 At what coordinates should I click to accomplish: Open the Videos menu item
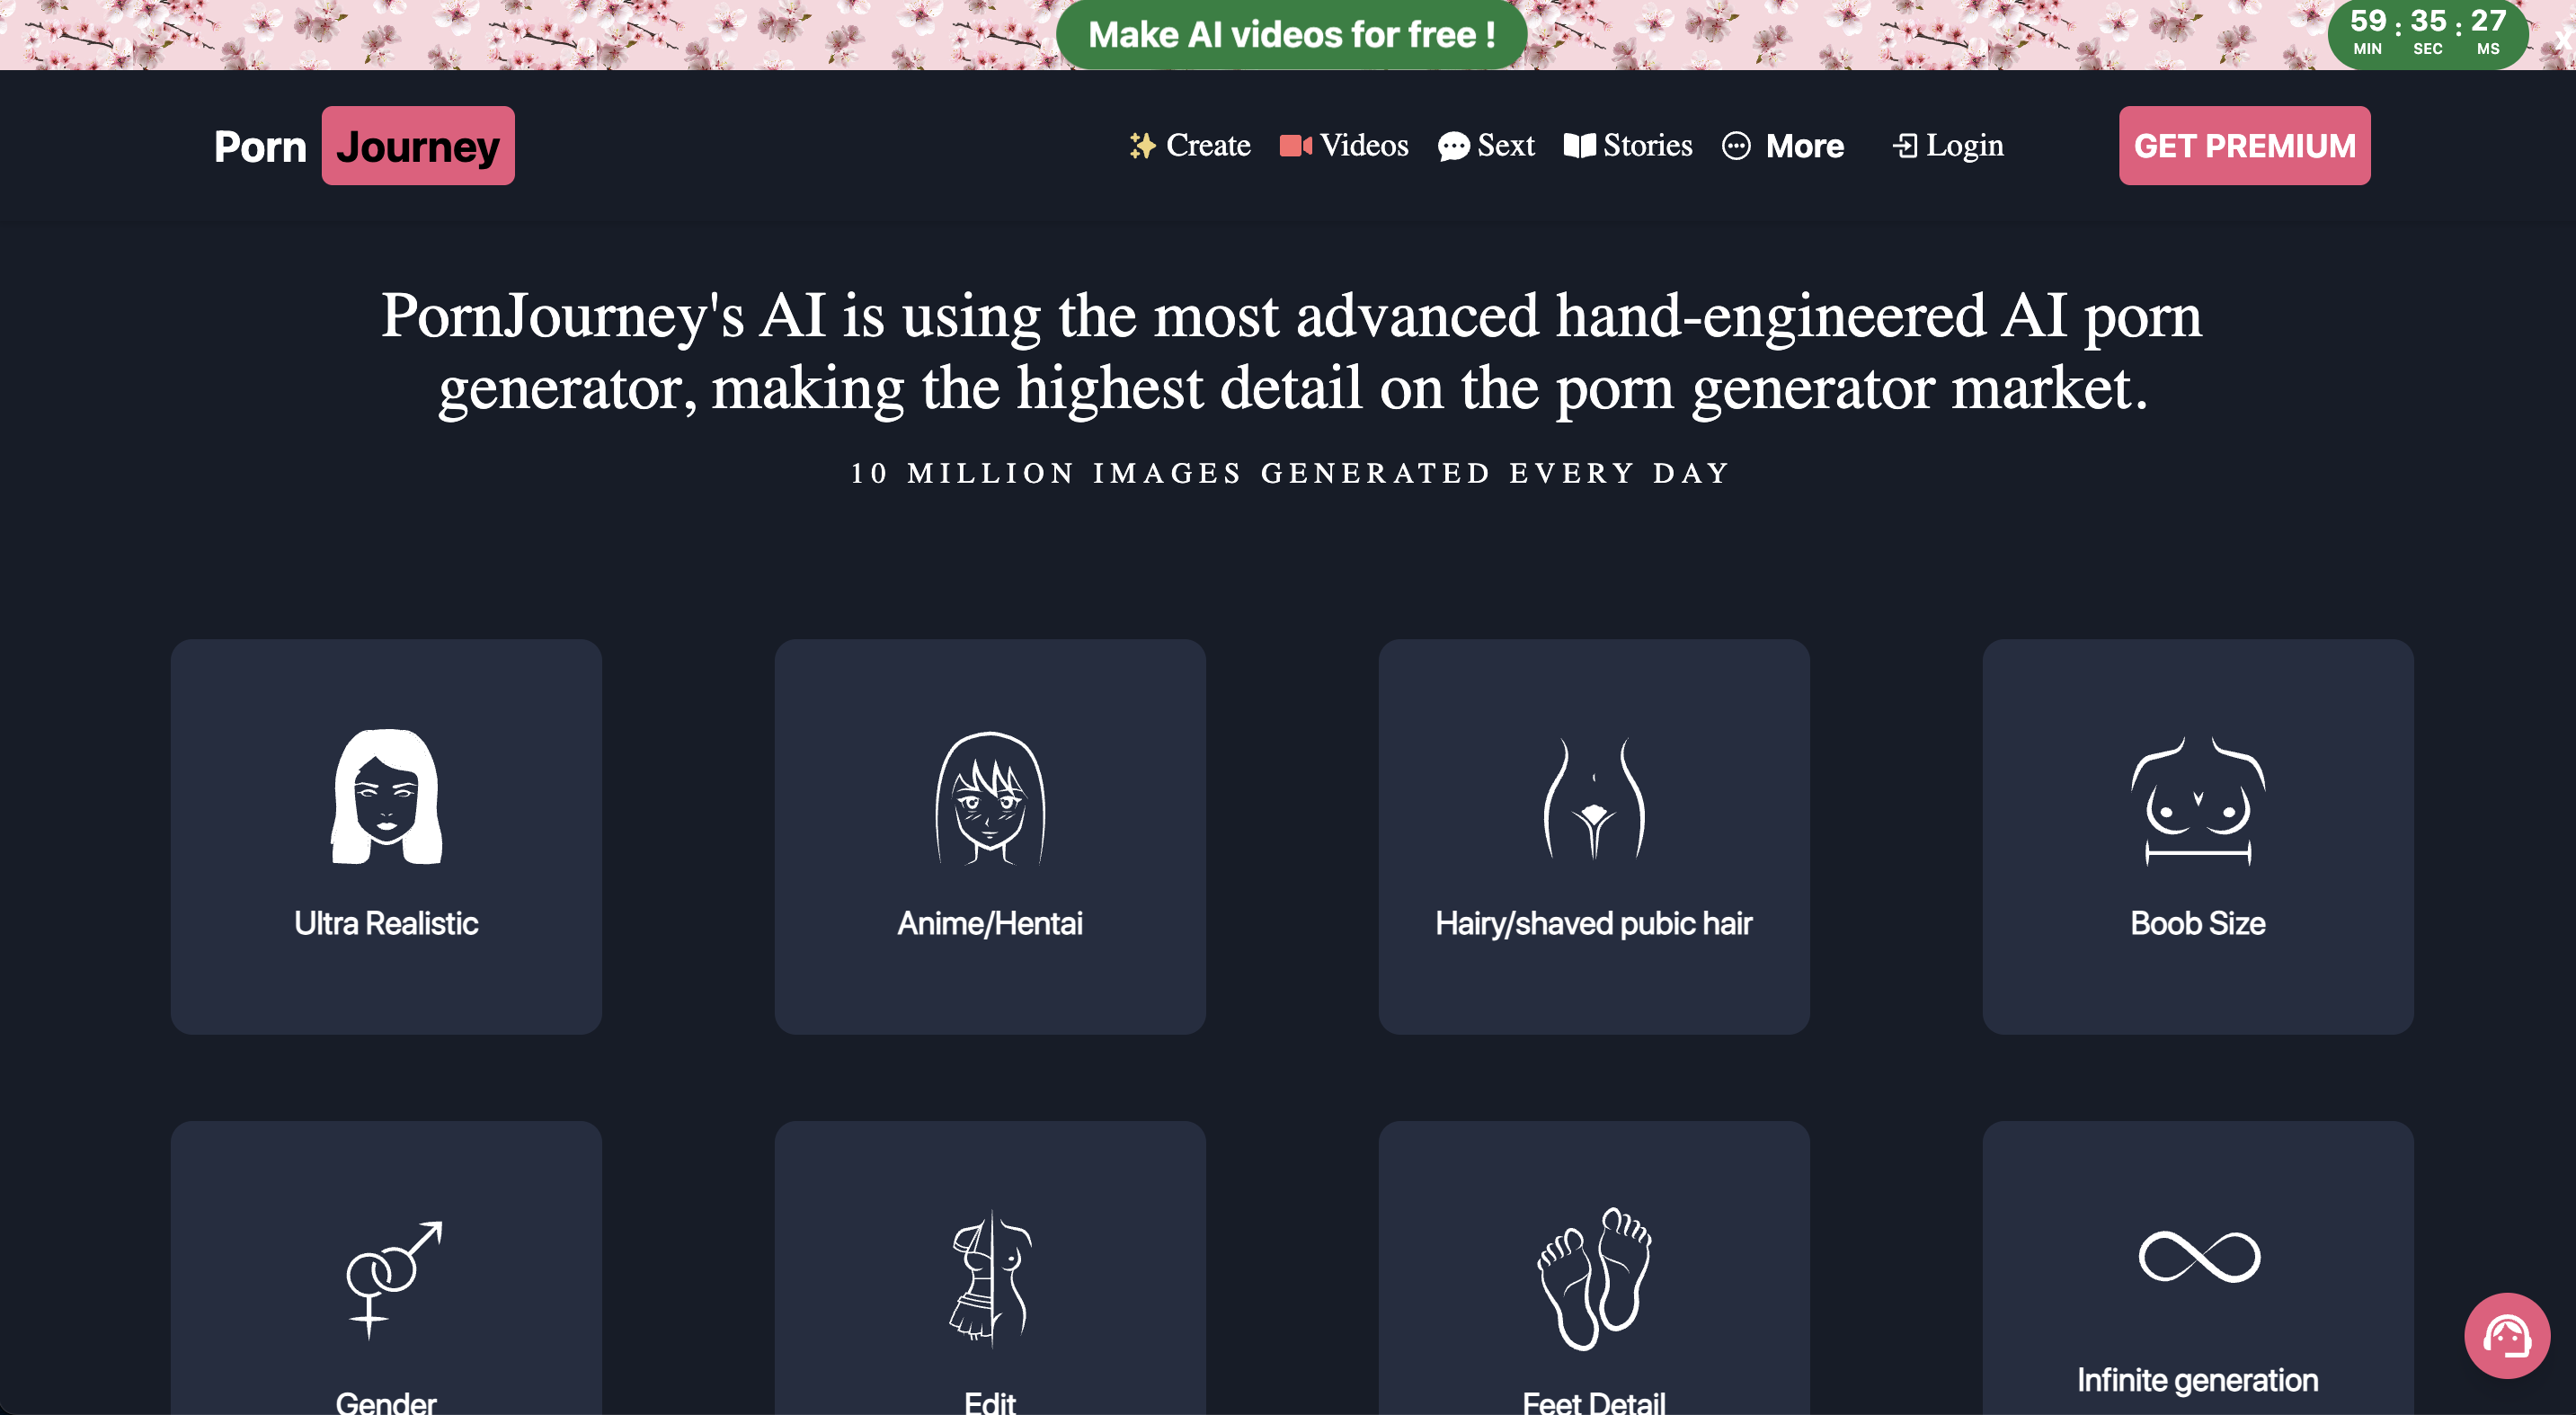1344,146
